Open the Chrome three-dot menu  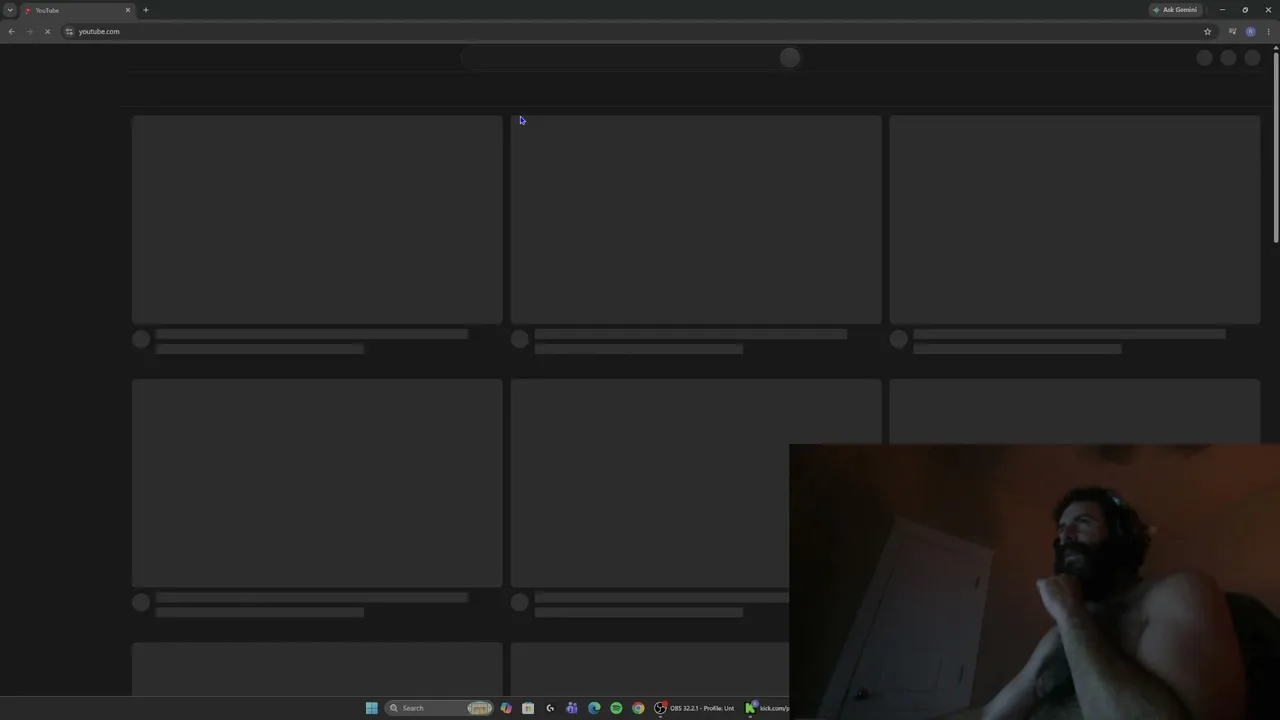[x=1268, y=31]
